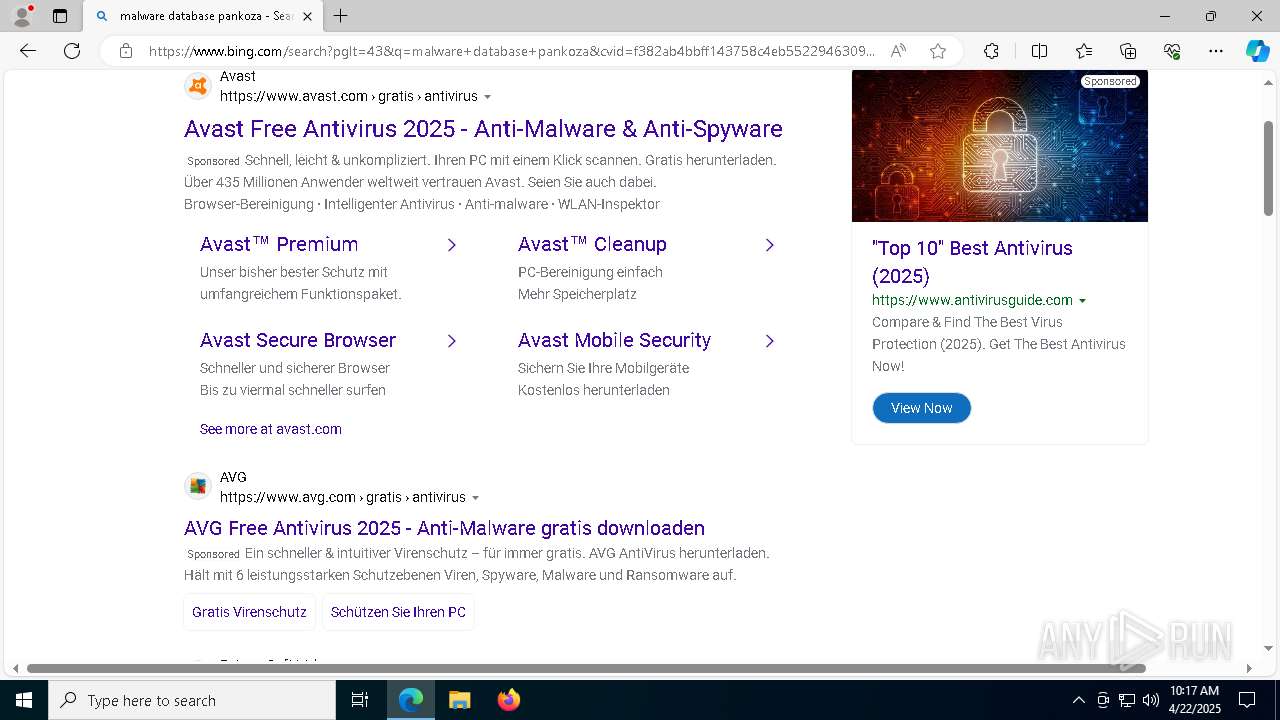
Task: Launch Firefox from taskbar
Action: (x=508, y=700)
